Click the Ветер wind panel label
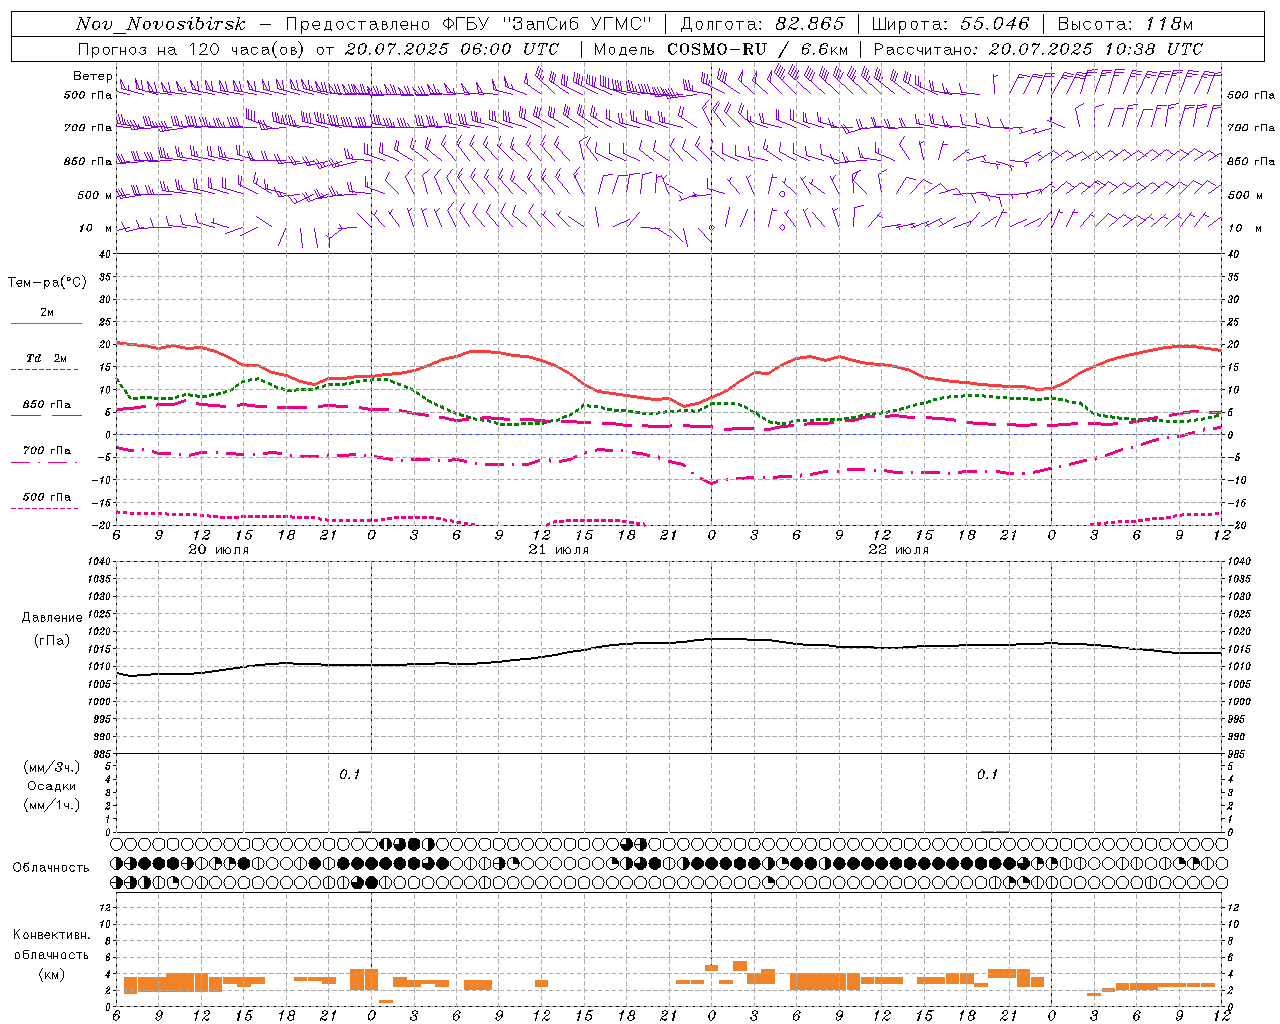The height and width of the screenshot is (1024, 1280). tap(92, 76)
